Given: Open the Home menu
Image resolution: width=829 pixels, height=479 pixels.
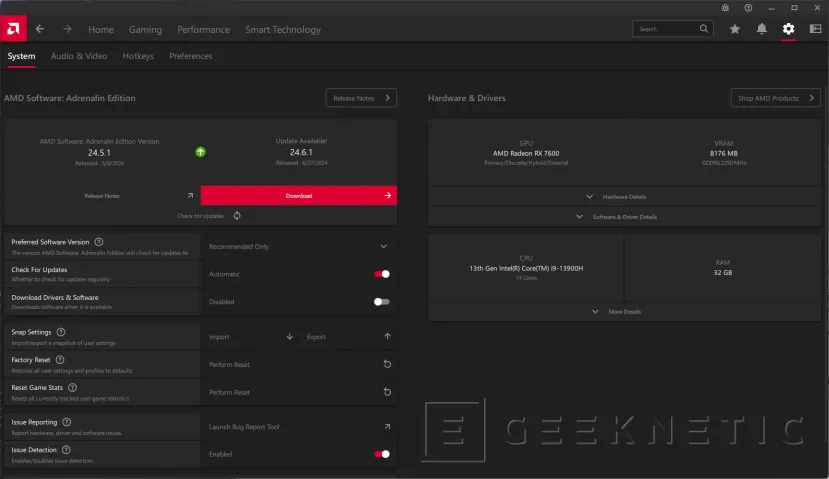Looking at the screenshot, I should pyautogui.click(x=101, y=30).
